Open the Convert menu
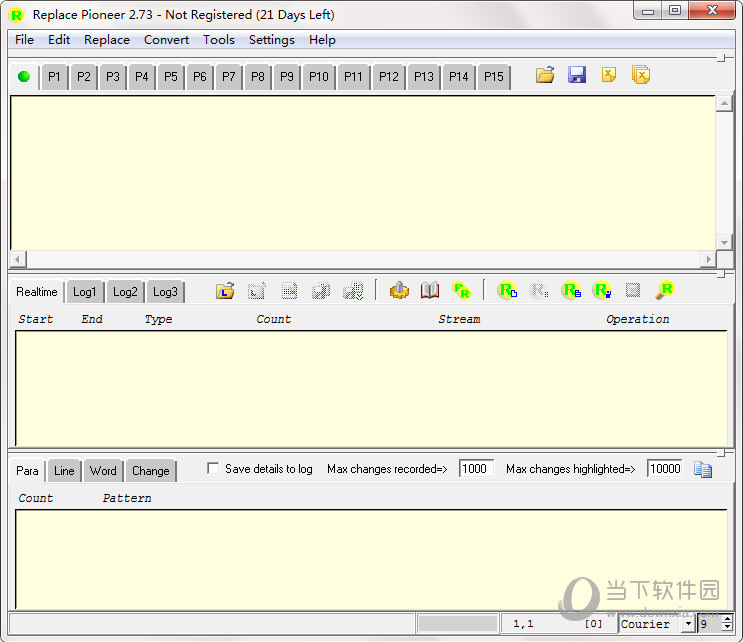The image size is (743, 642). [166, 40]
